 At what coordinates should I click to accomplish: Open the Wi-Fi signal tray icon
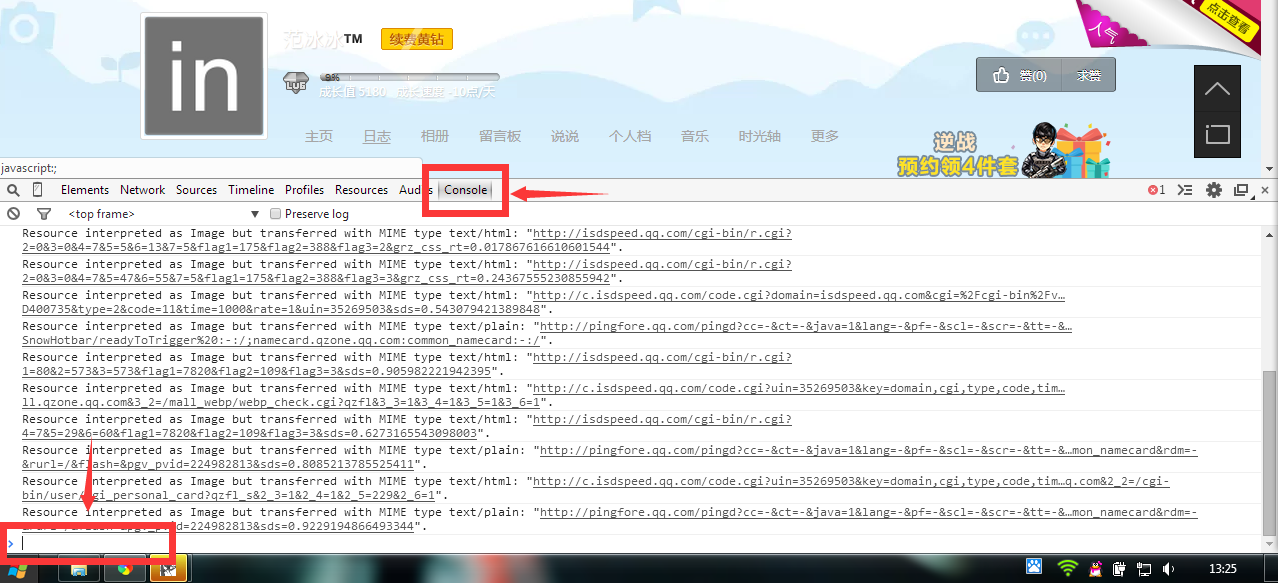click(x=1068, y=568)
